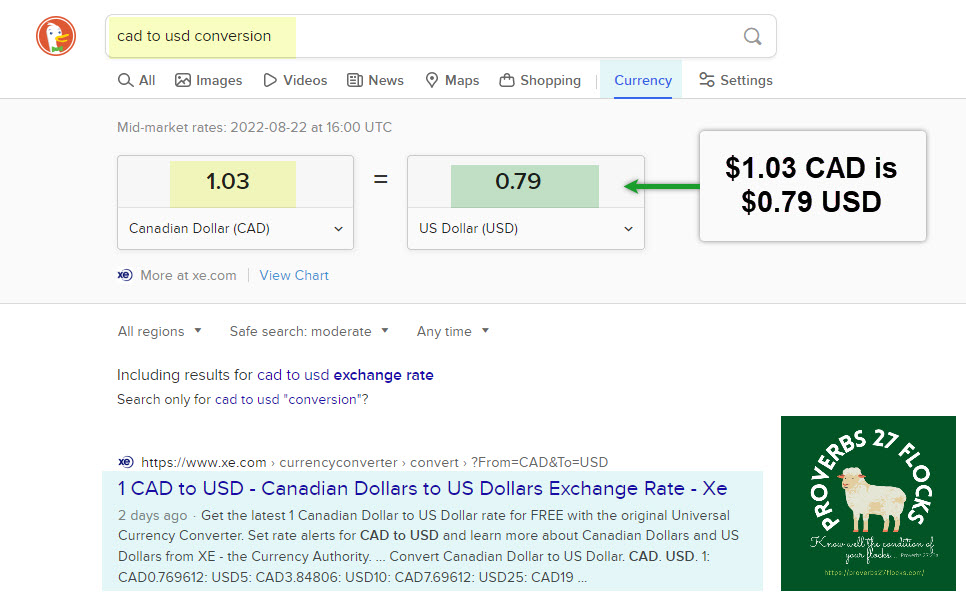The image size is (966, 610).
Task: Click the xe favicon next to result URL
Action: (x=126, y=462)
